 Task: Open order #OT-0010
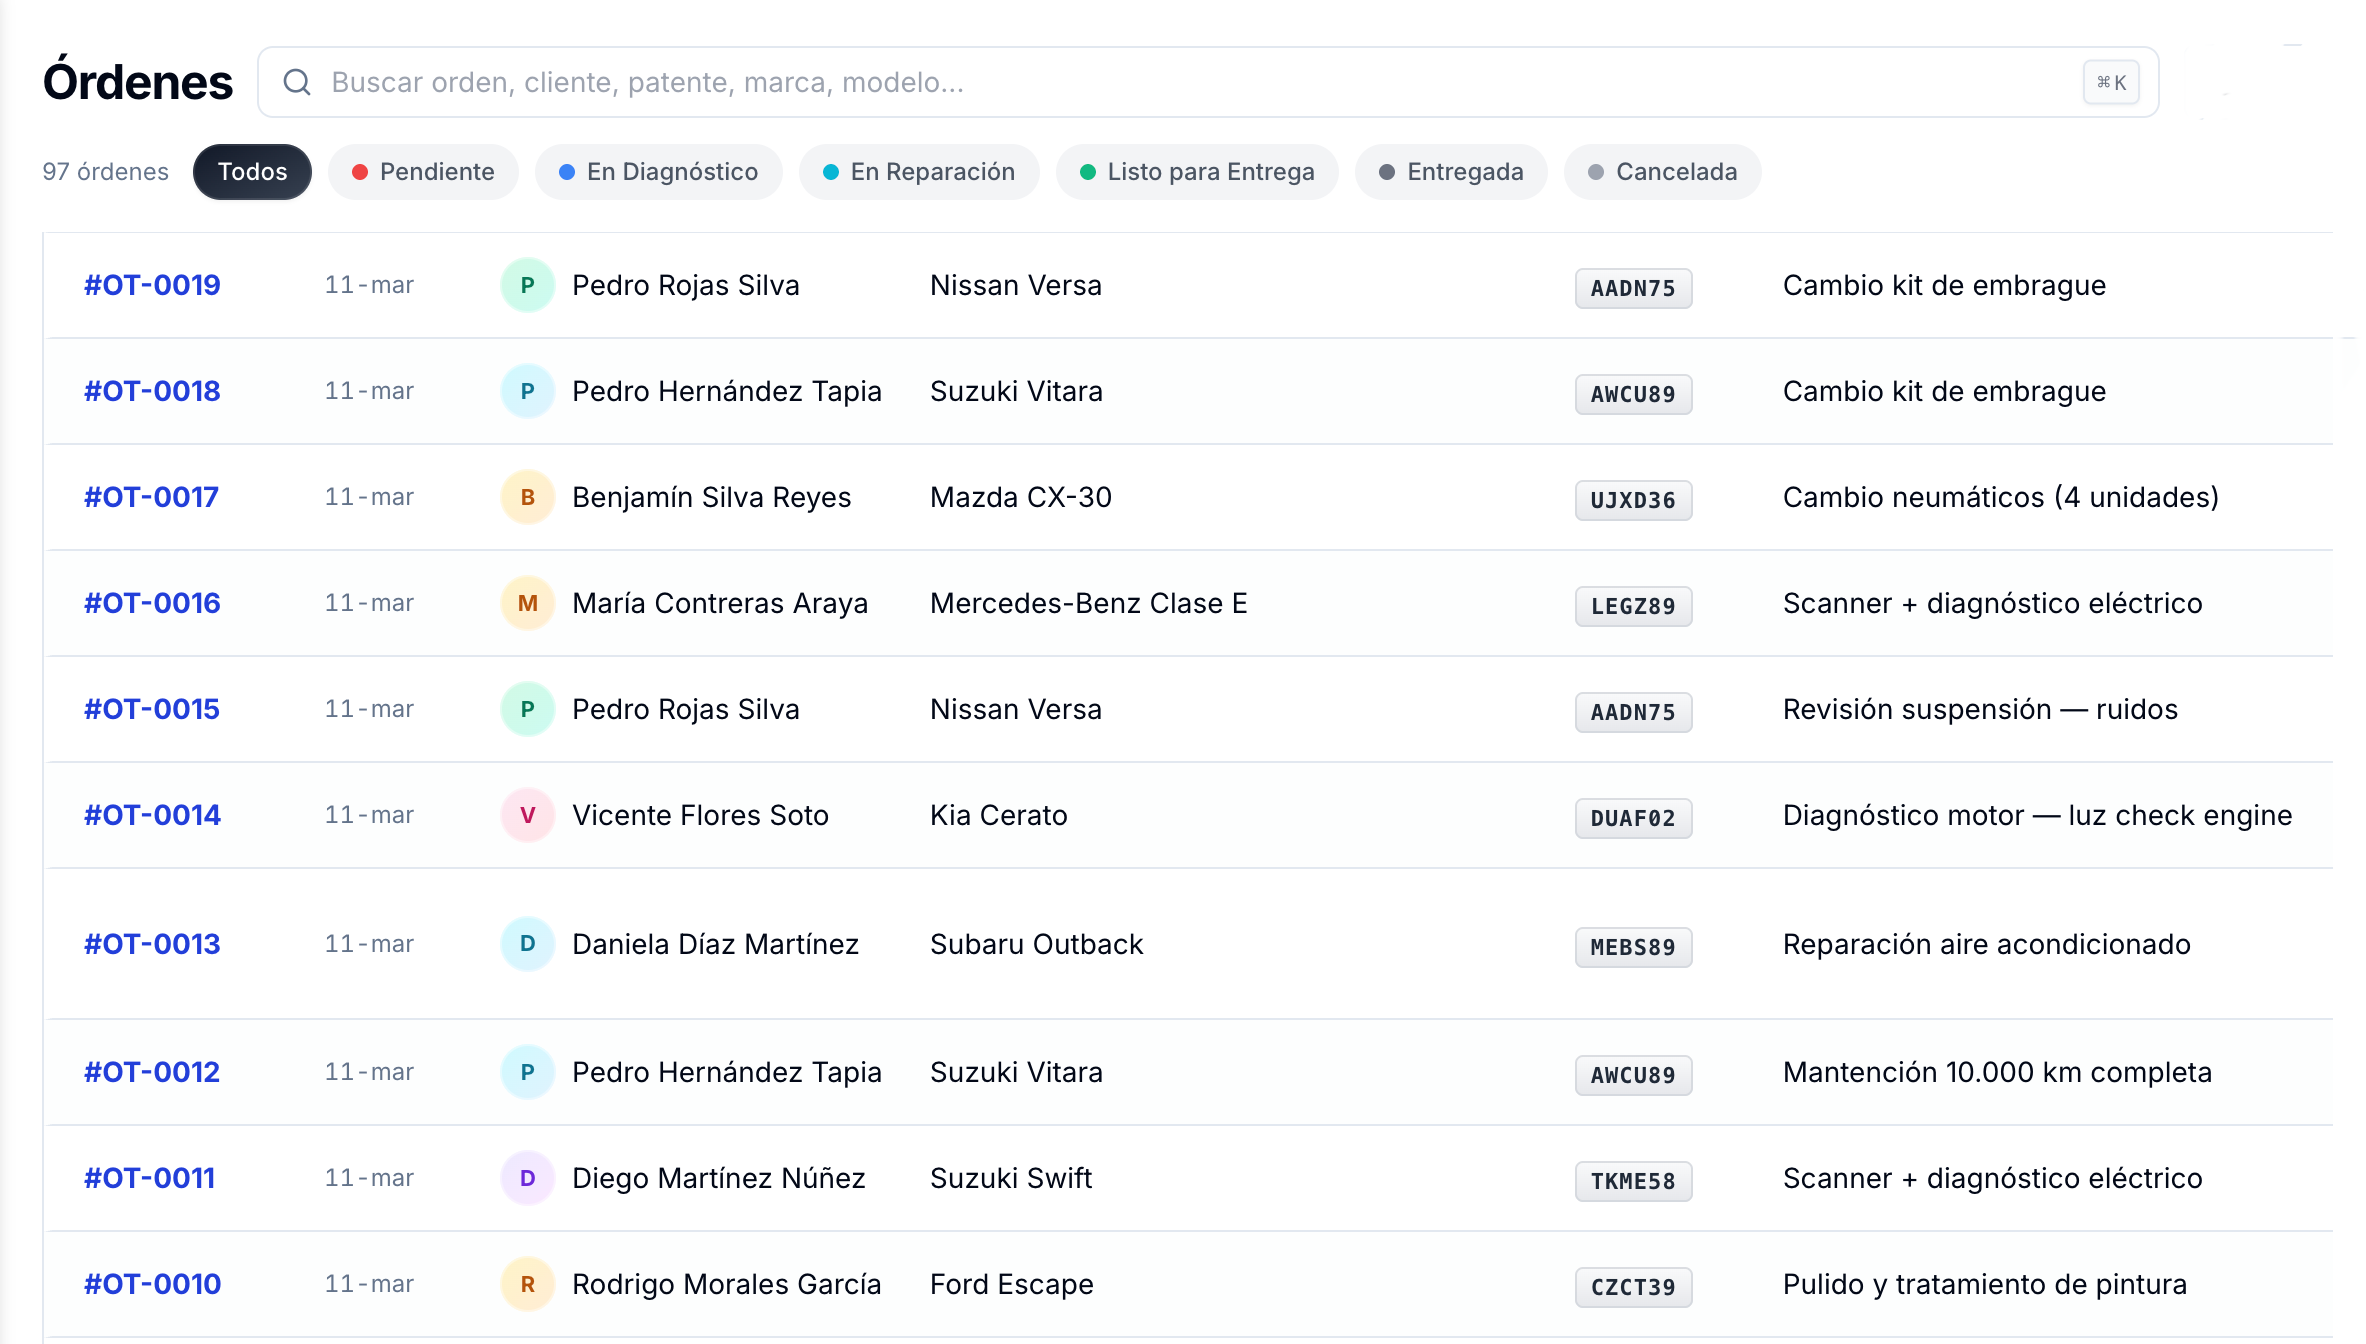(152, 1284)
